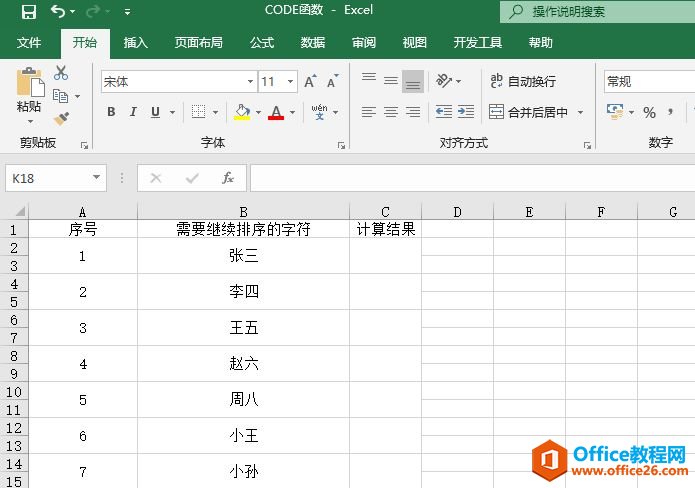The width and height of the screenshot is (695, 488).
Task: Click the Percent Style icon
Action: point(649,112)
